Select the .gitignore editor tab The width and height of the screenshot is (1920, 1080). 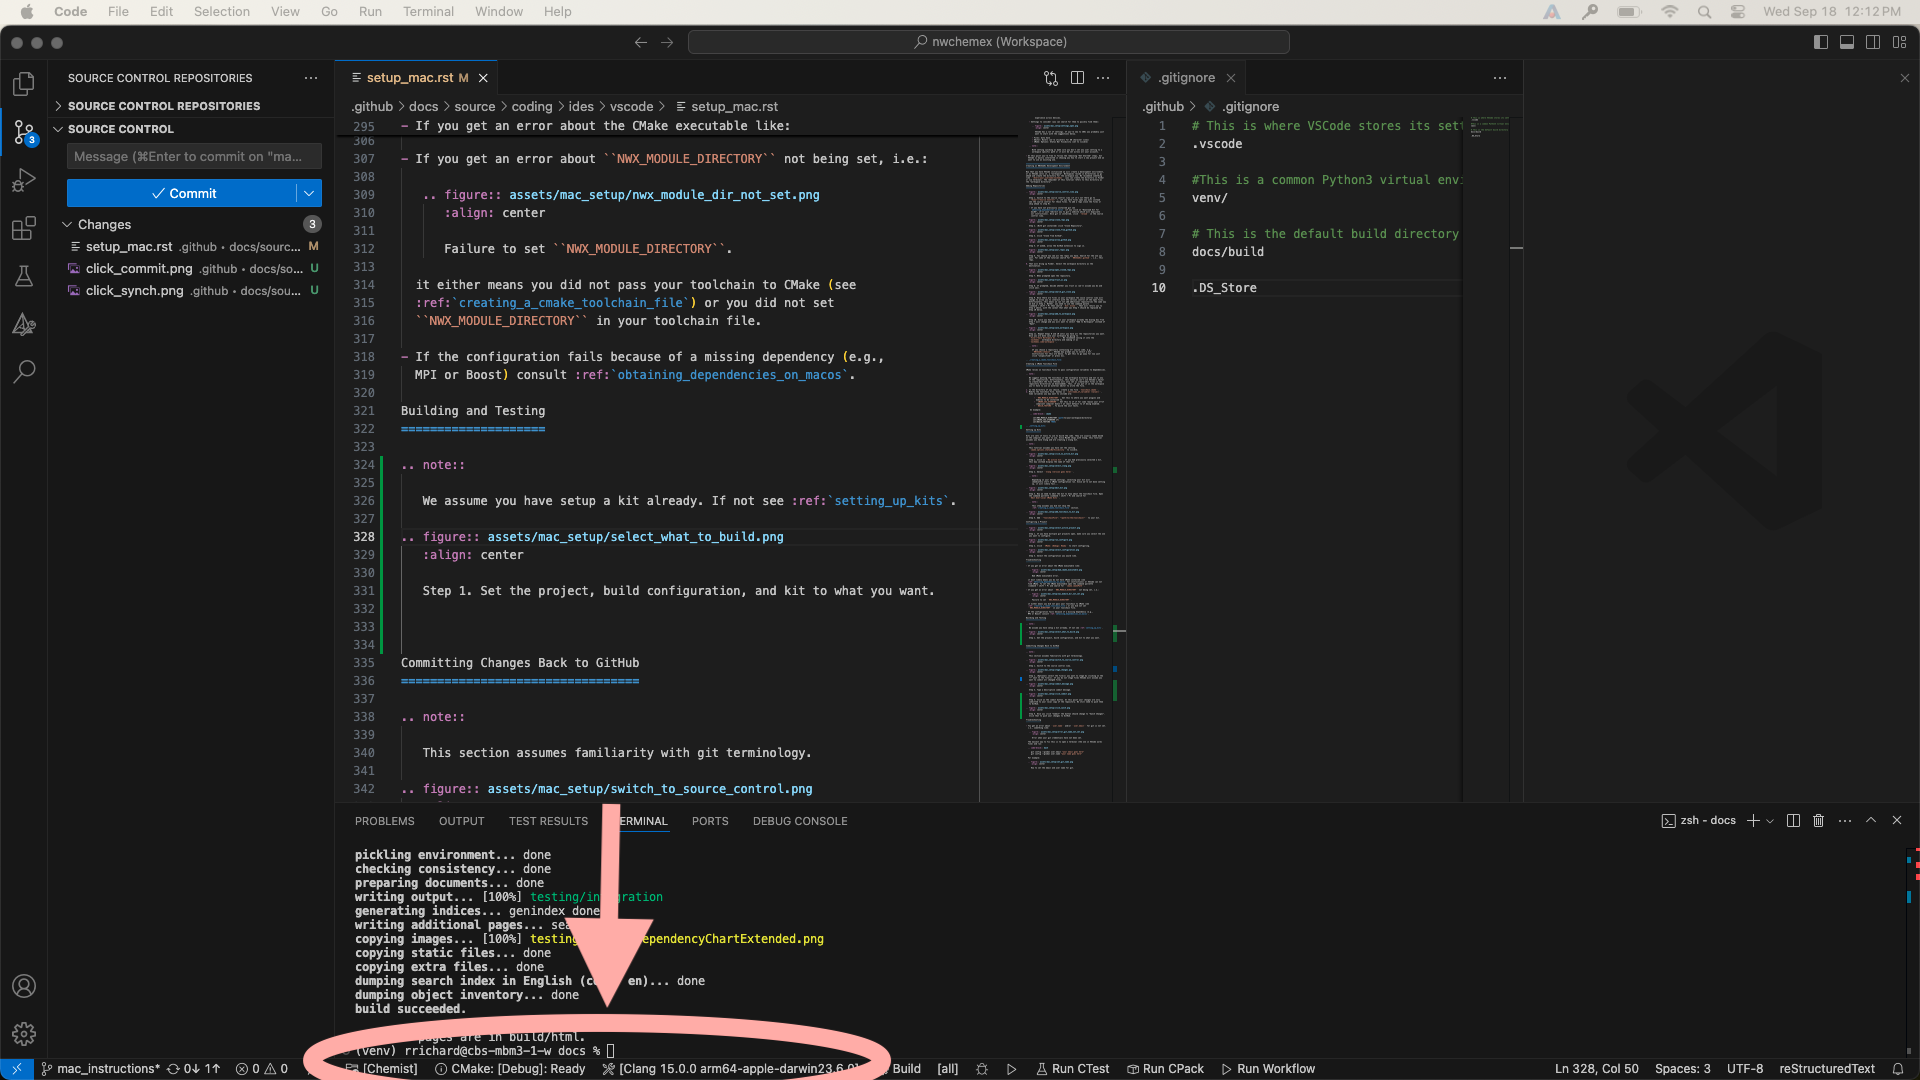point(1187,78)
